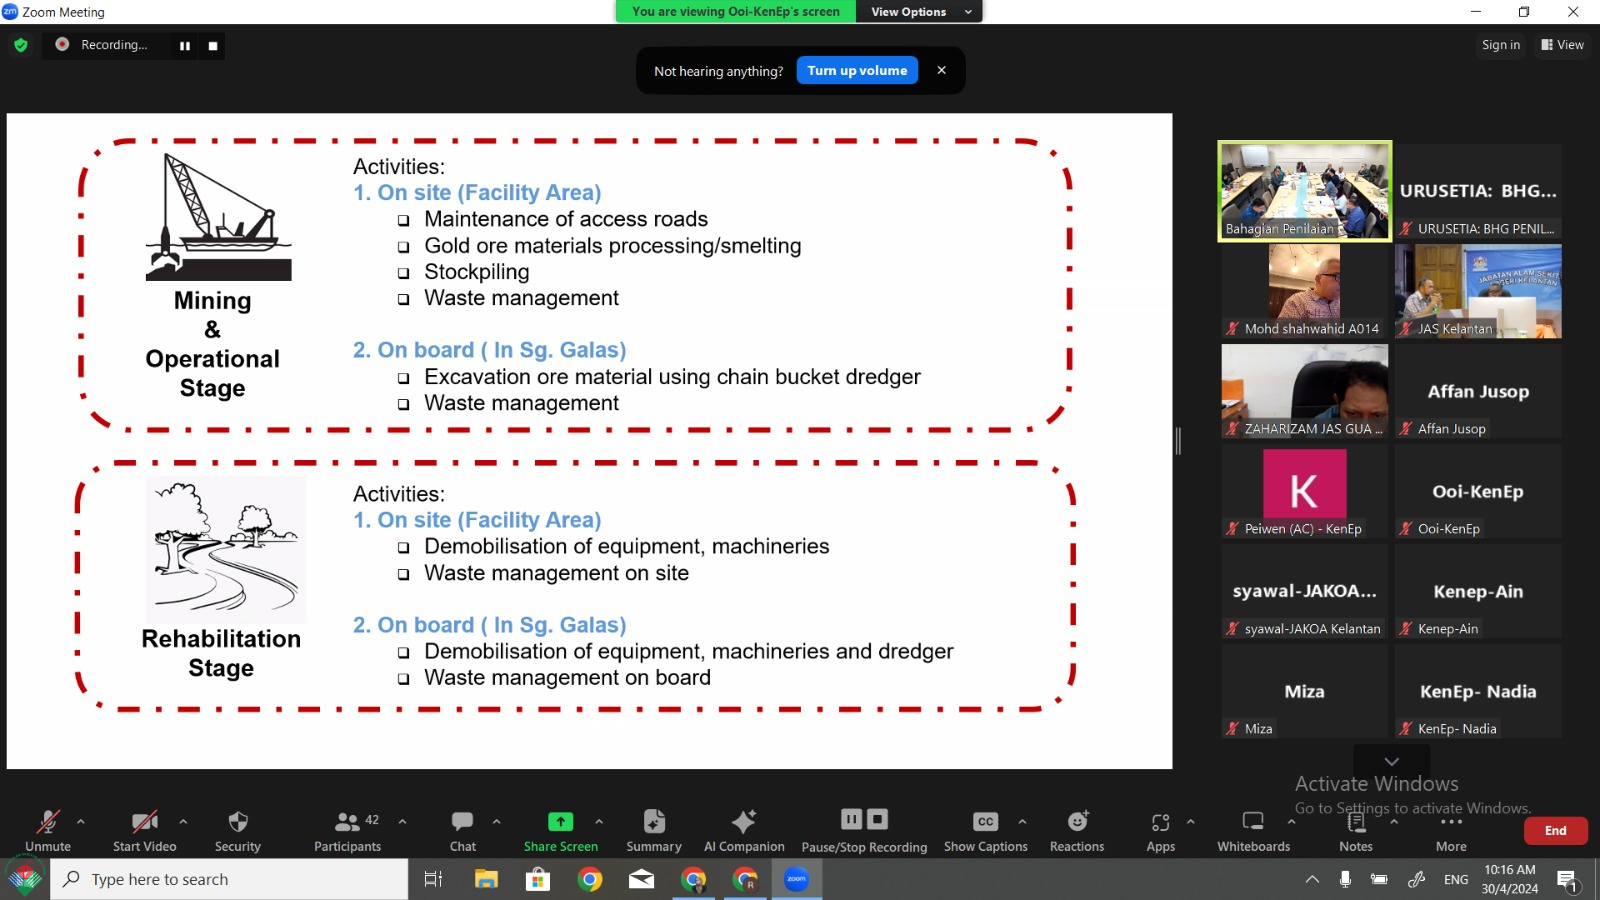The image size is (1600, 900).
Task: Open the meeting Summary icon
Action: [x=654, y=822]
